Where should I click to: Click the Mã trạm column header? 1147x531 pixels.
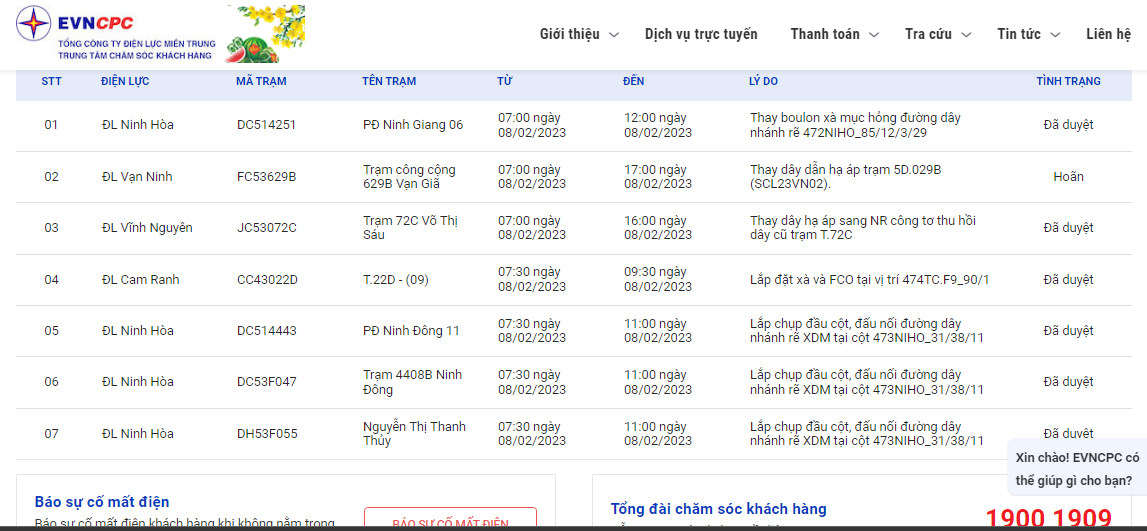261,81
